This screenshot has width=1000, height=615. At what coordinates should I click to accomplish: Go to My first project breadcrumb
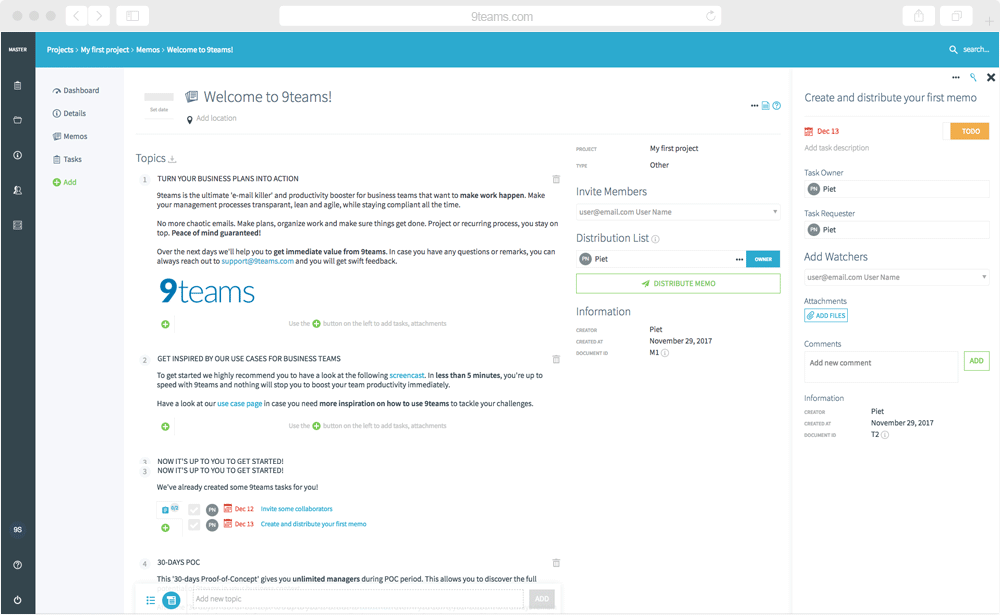pos(105,50)
